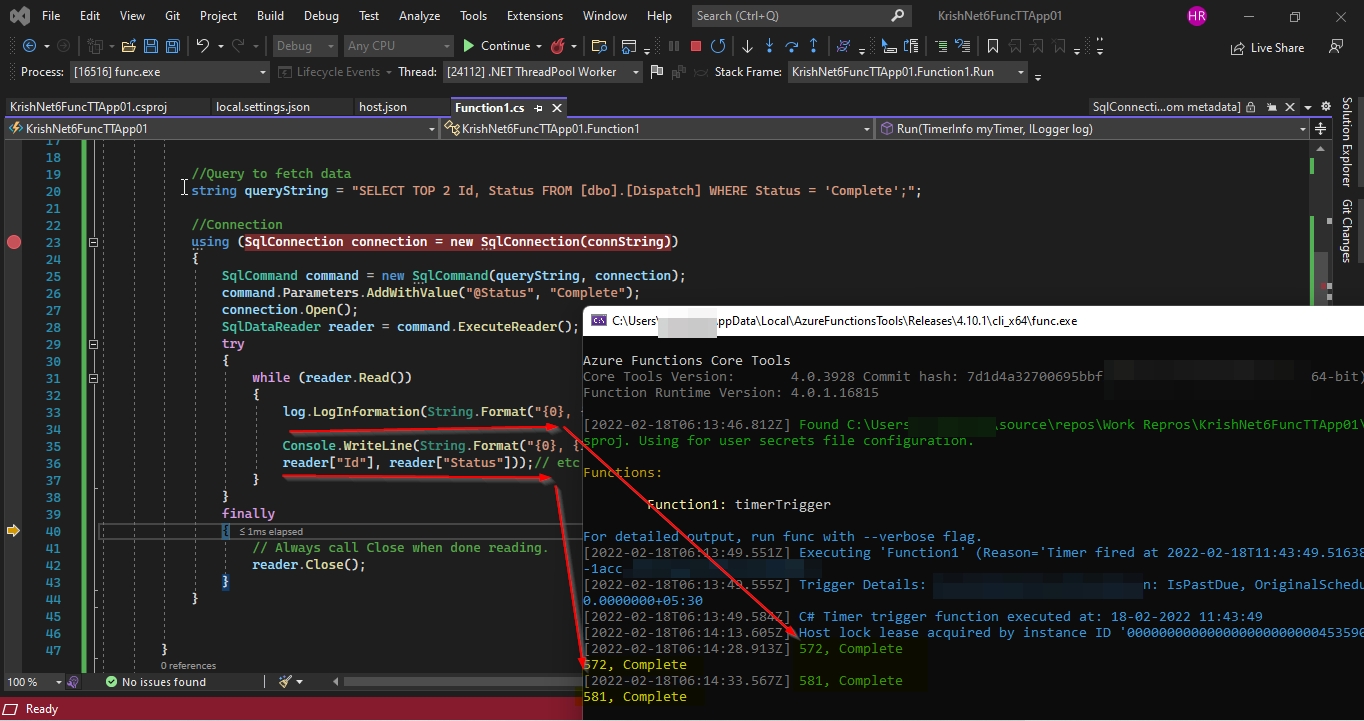1364x721 pixels.
Task: Click the Step Into icon
Action: 769,46
